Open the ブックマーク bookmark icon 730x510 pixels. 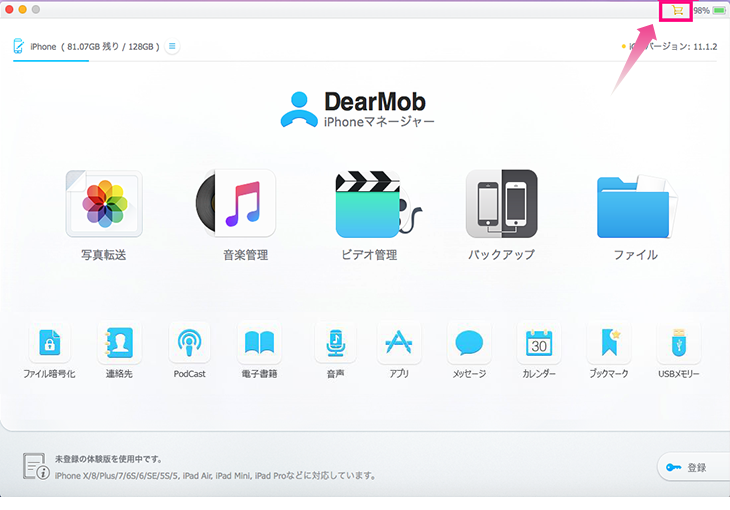point(609,343)
